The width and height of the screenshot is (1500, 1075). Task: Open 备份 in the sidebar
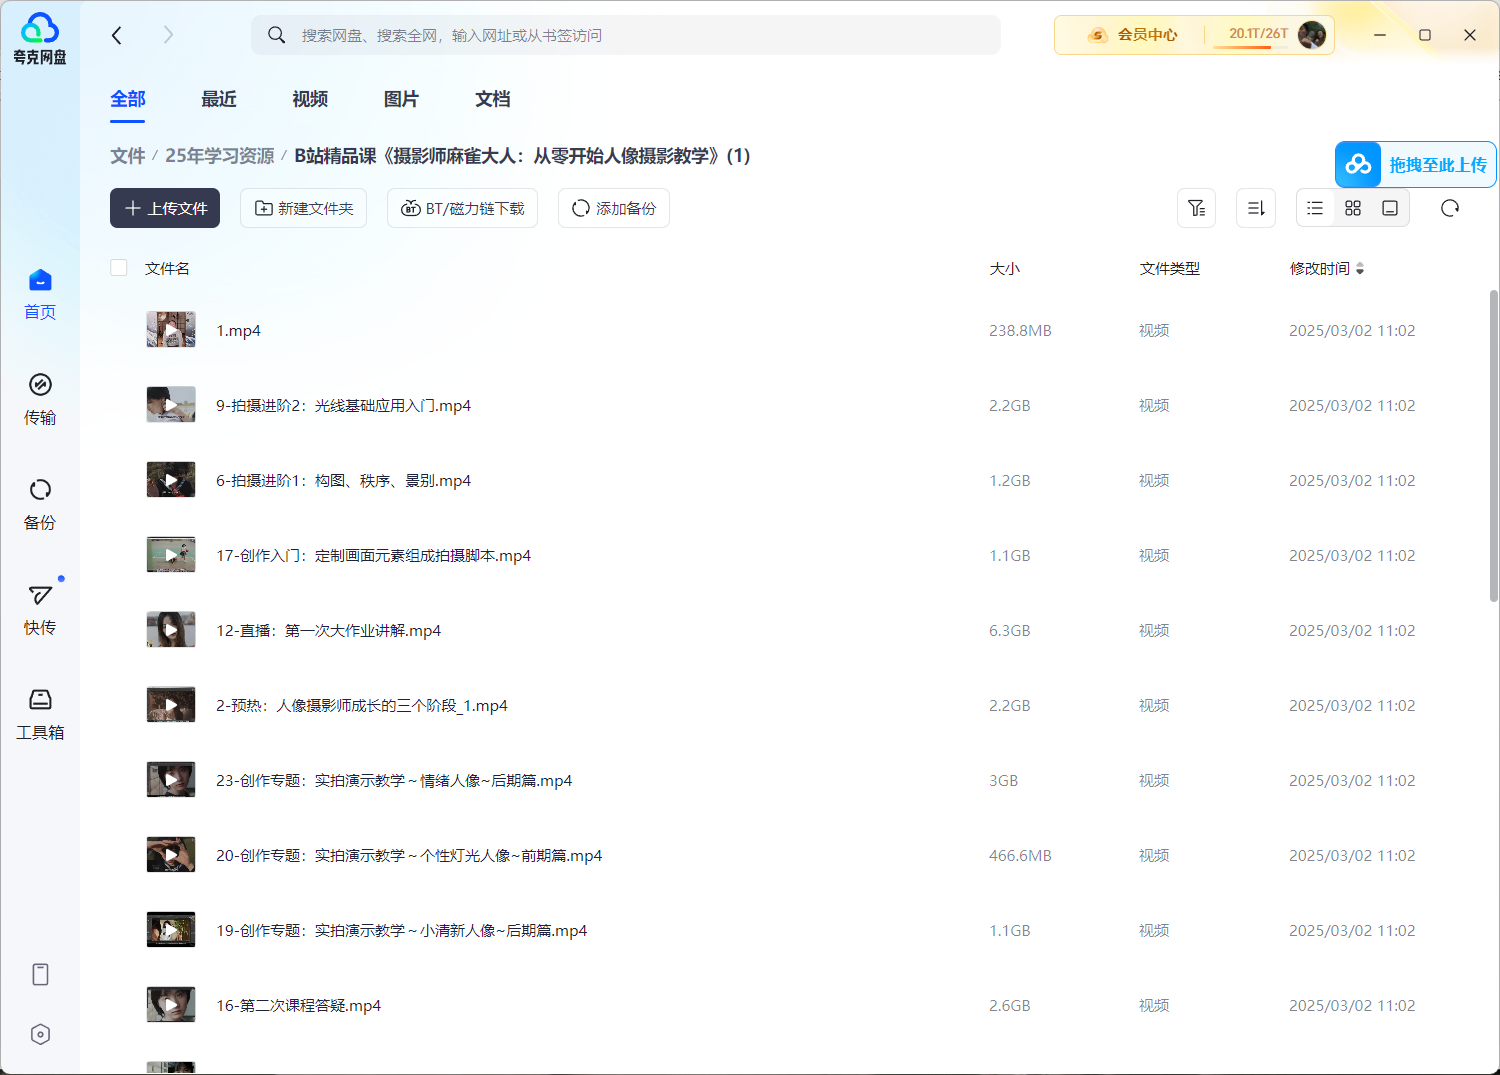tap(40, 504)
